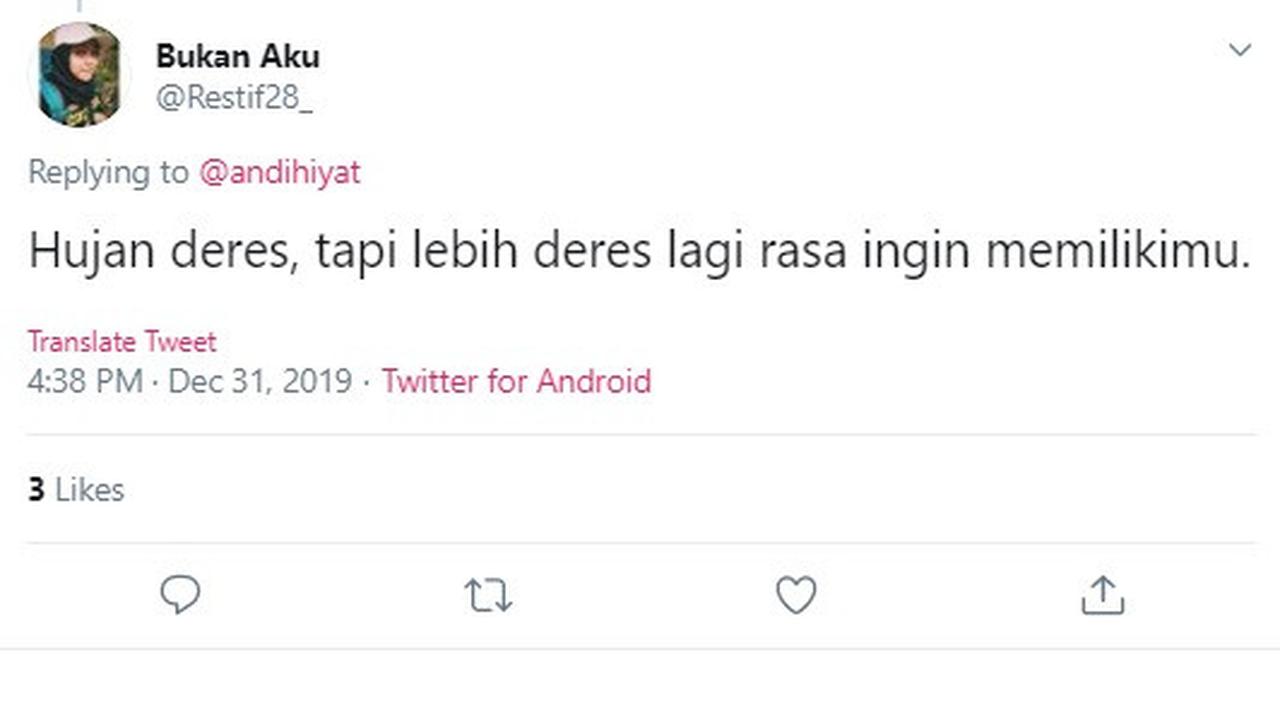Visit the @Restif28_ handle

tap(234, 100)
